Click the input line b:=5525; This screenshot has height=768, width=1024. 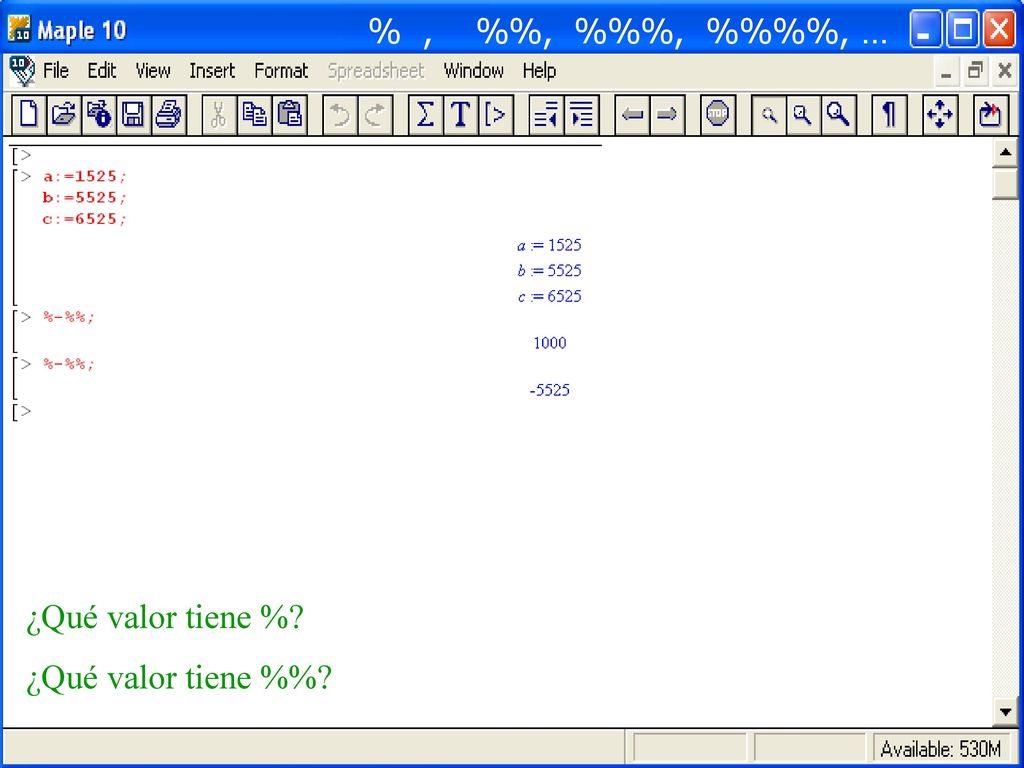84,198
